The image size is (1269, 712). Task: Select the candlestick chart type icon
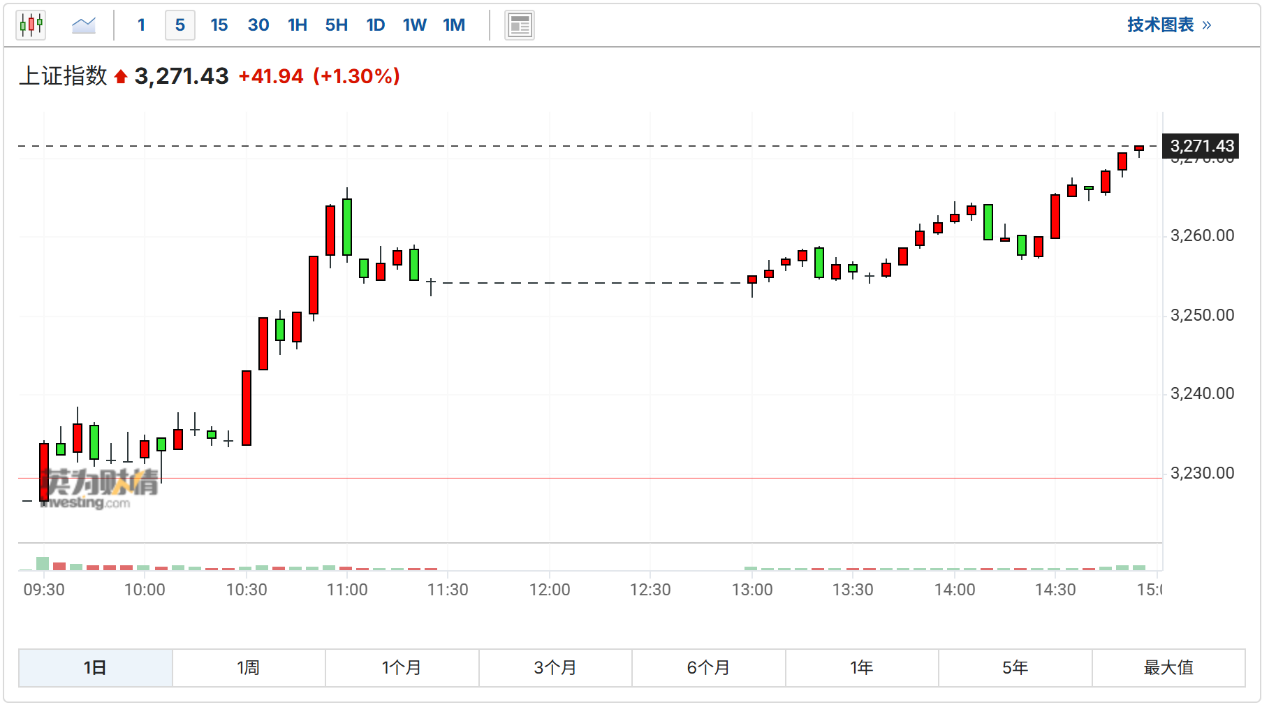pyautogui.click(x=31, y=25)
